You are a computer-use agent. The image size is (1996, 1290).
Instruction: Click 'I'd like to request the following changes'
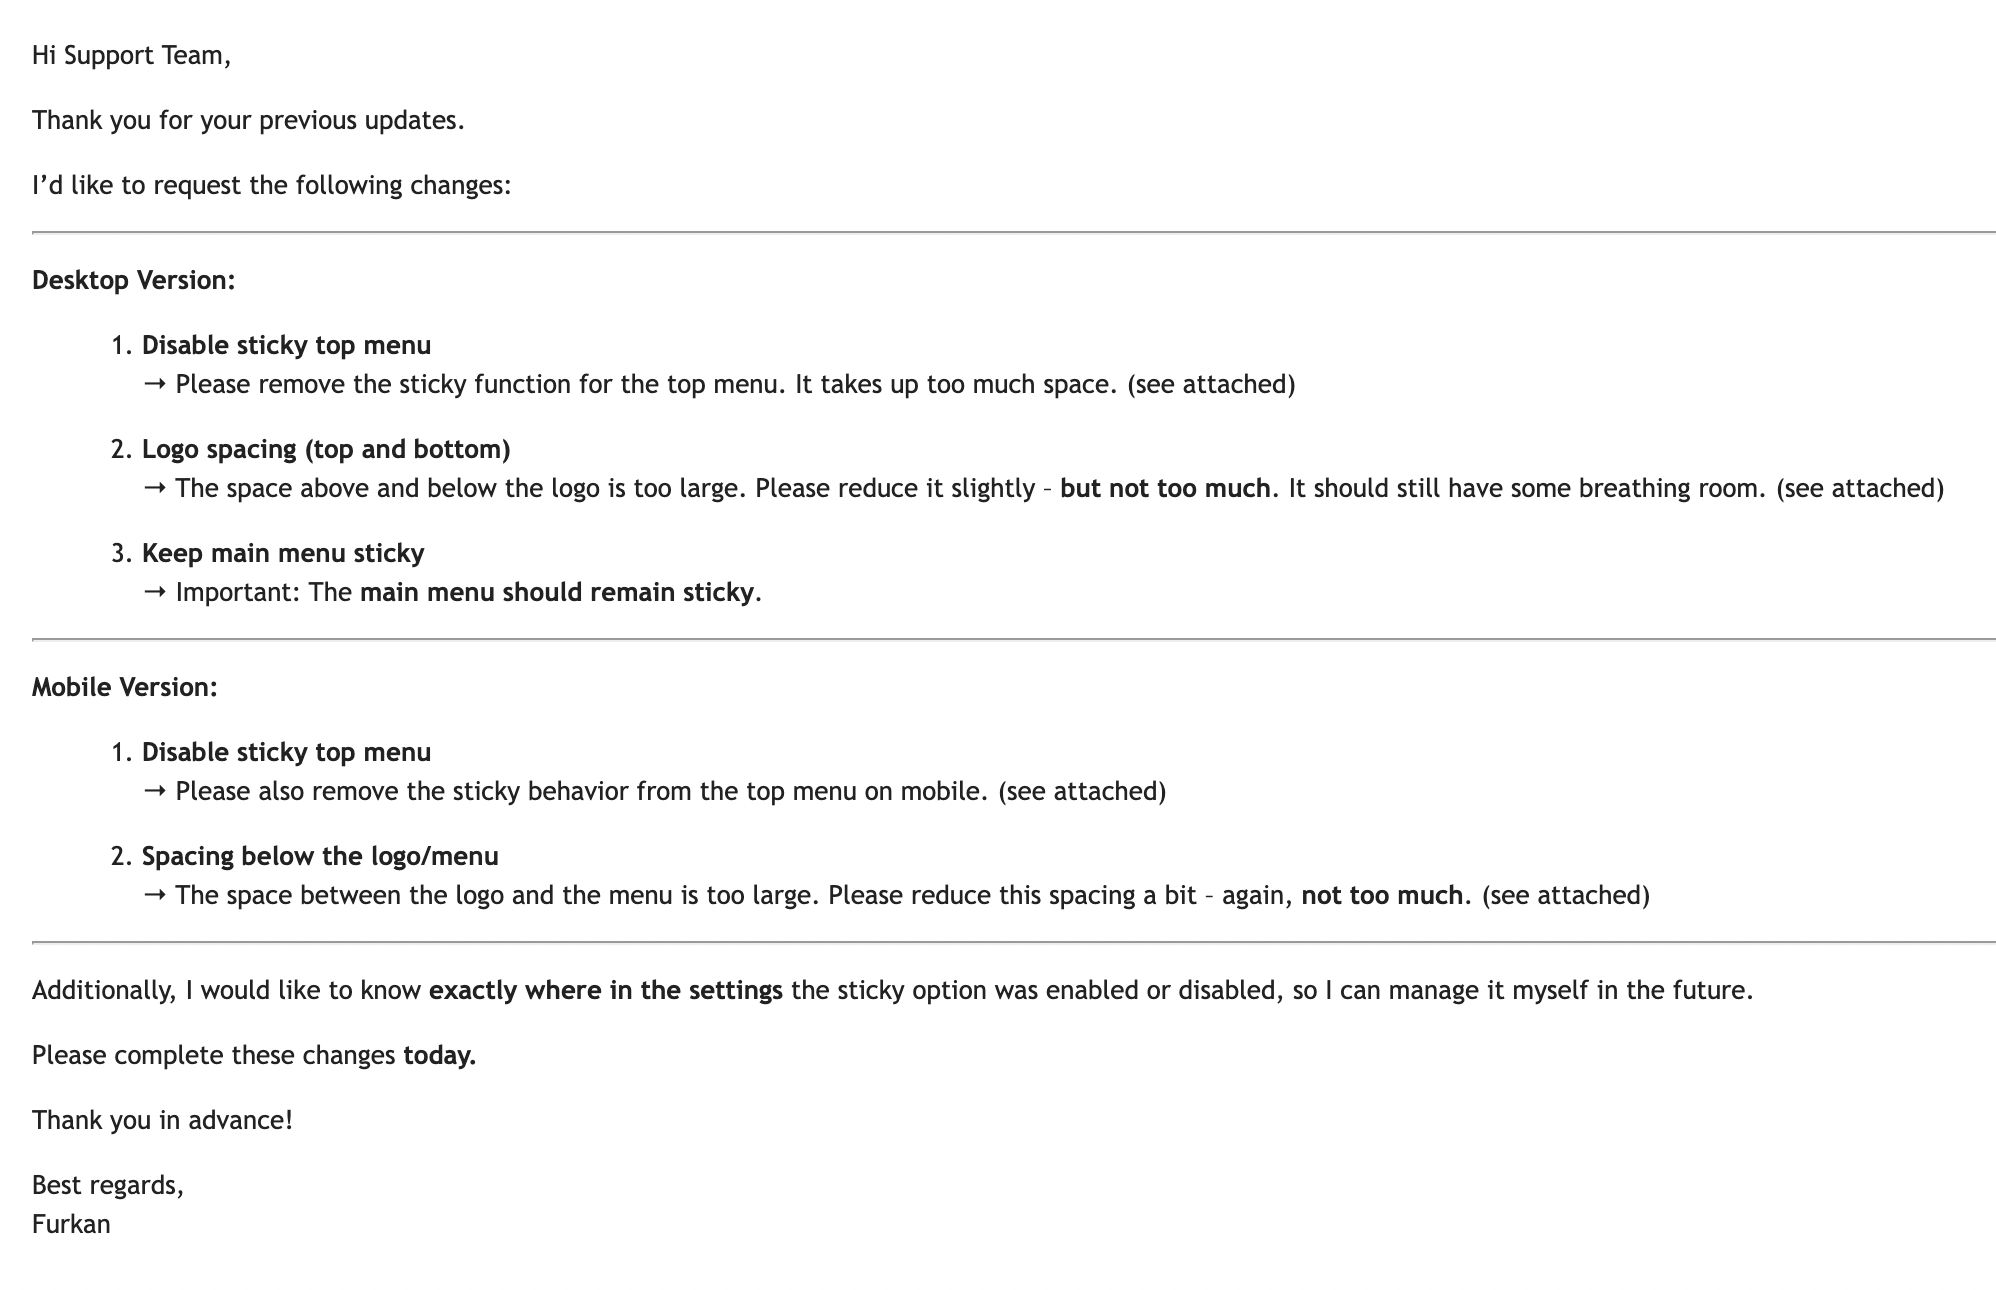pyautogui.click(x=272, y=186)
